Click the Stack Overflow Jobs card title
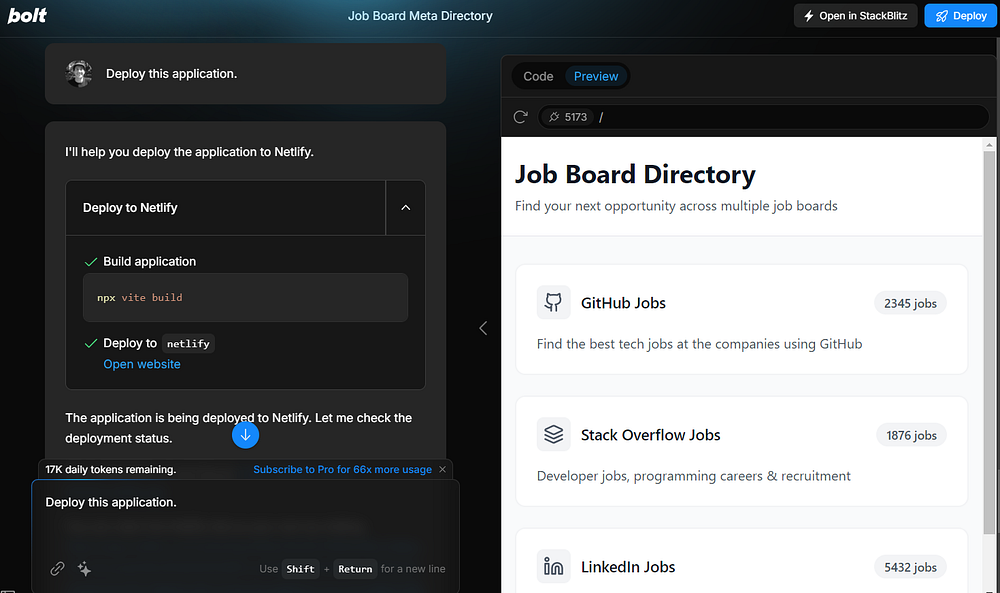The image size is (1000, 593). pos(651,435)
